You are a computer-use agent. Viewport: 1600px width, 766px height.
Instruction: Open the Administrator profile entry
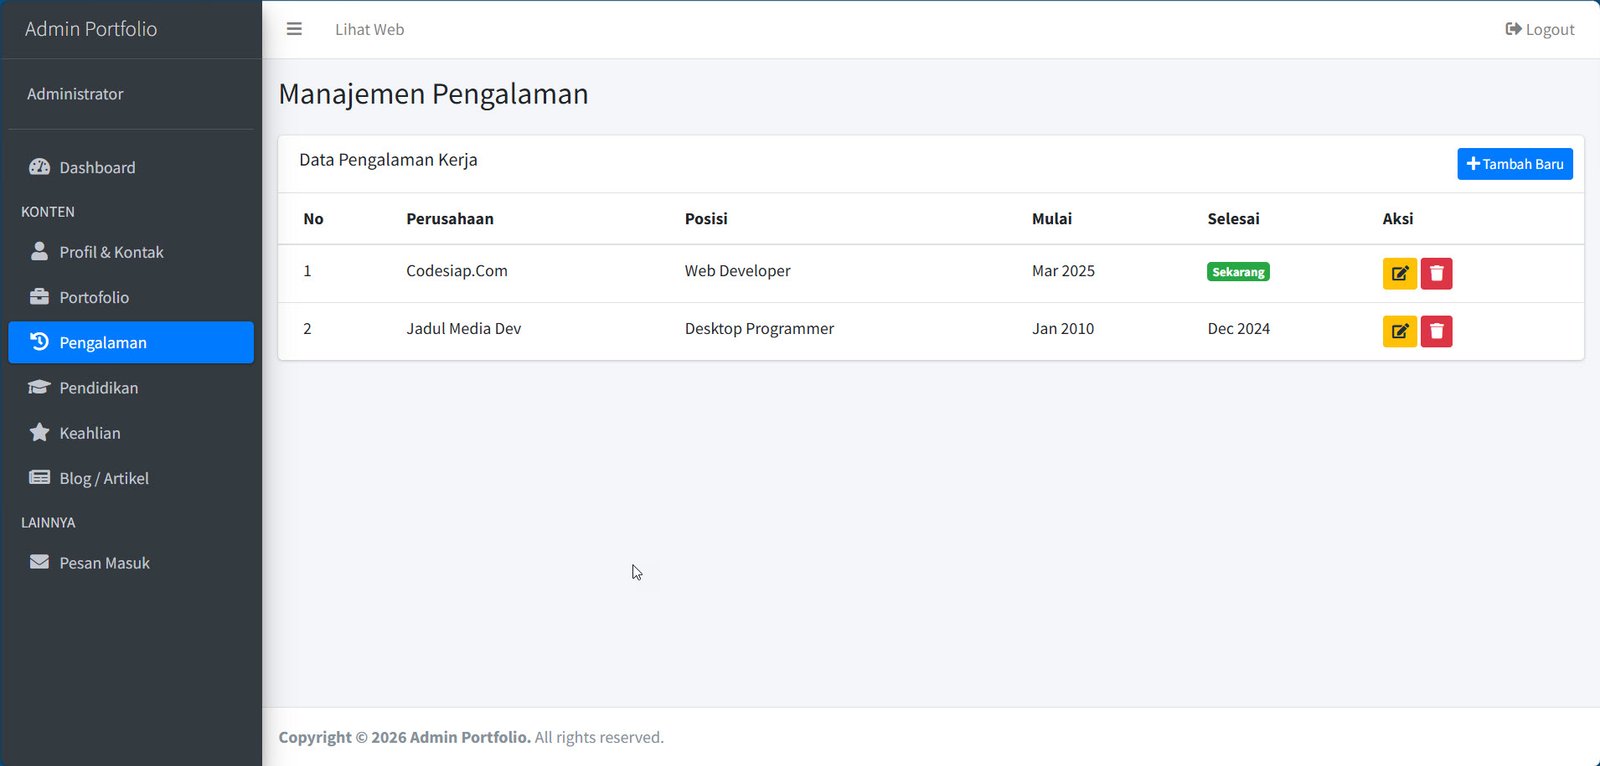point(75,94)
